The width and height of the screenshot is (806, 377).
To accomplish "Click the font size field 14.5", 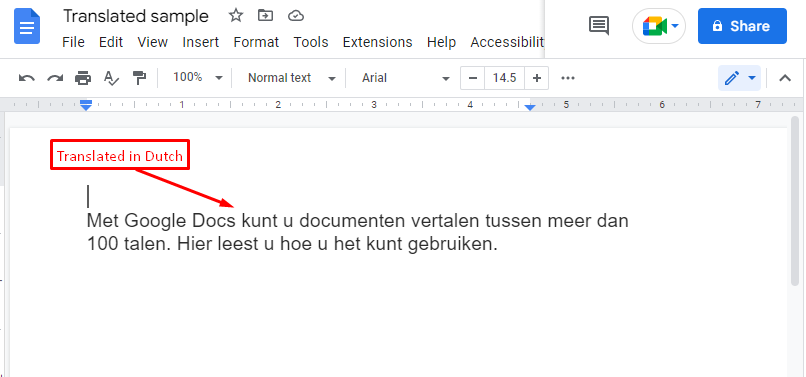I will pos(504,78).
